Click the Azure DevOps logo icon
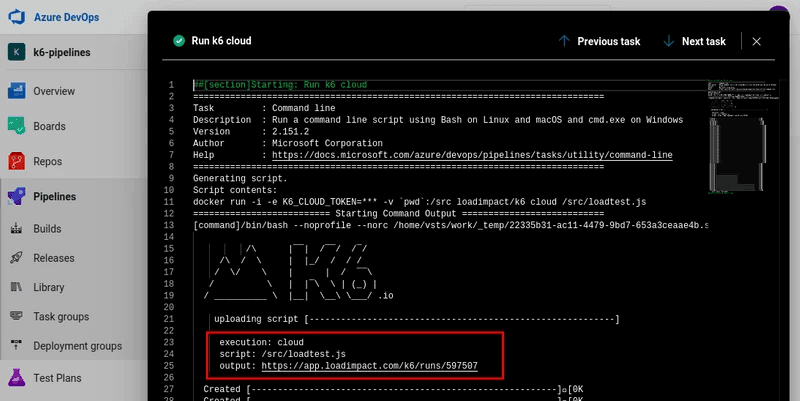800x401 pixels. 17,17
